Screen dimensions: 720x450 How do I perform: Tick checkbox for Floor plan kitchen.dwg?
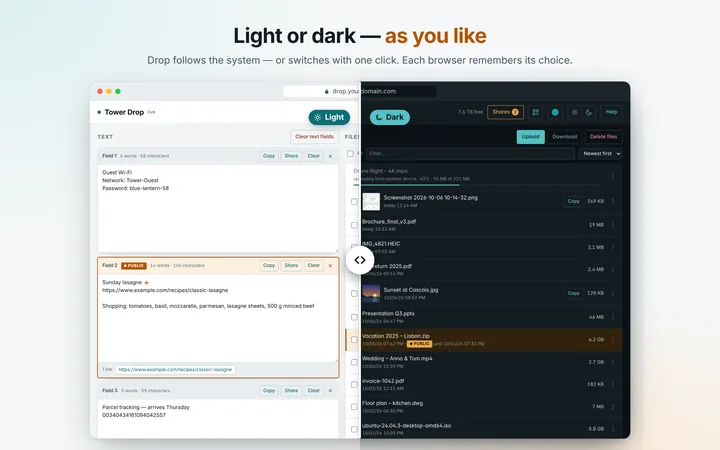(x=354, y=407)
